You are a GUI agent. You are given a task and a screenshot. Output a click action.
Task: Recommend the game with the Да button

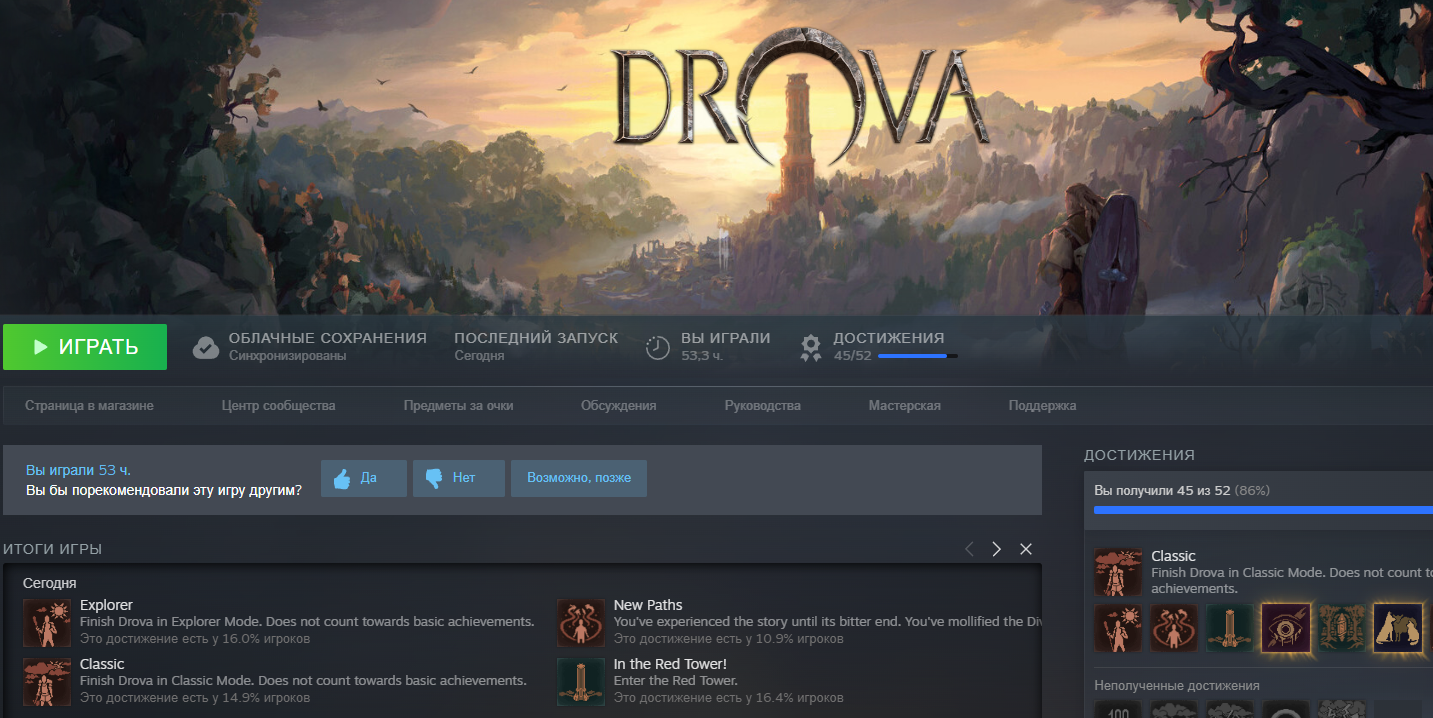coord(364,478)
